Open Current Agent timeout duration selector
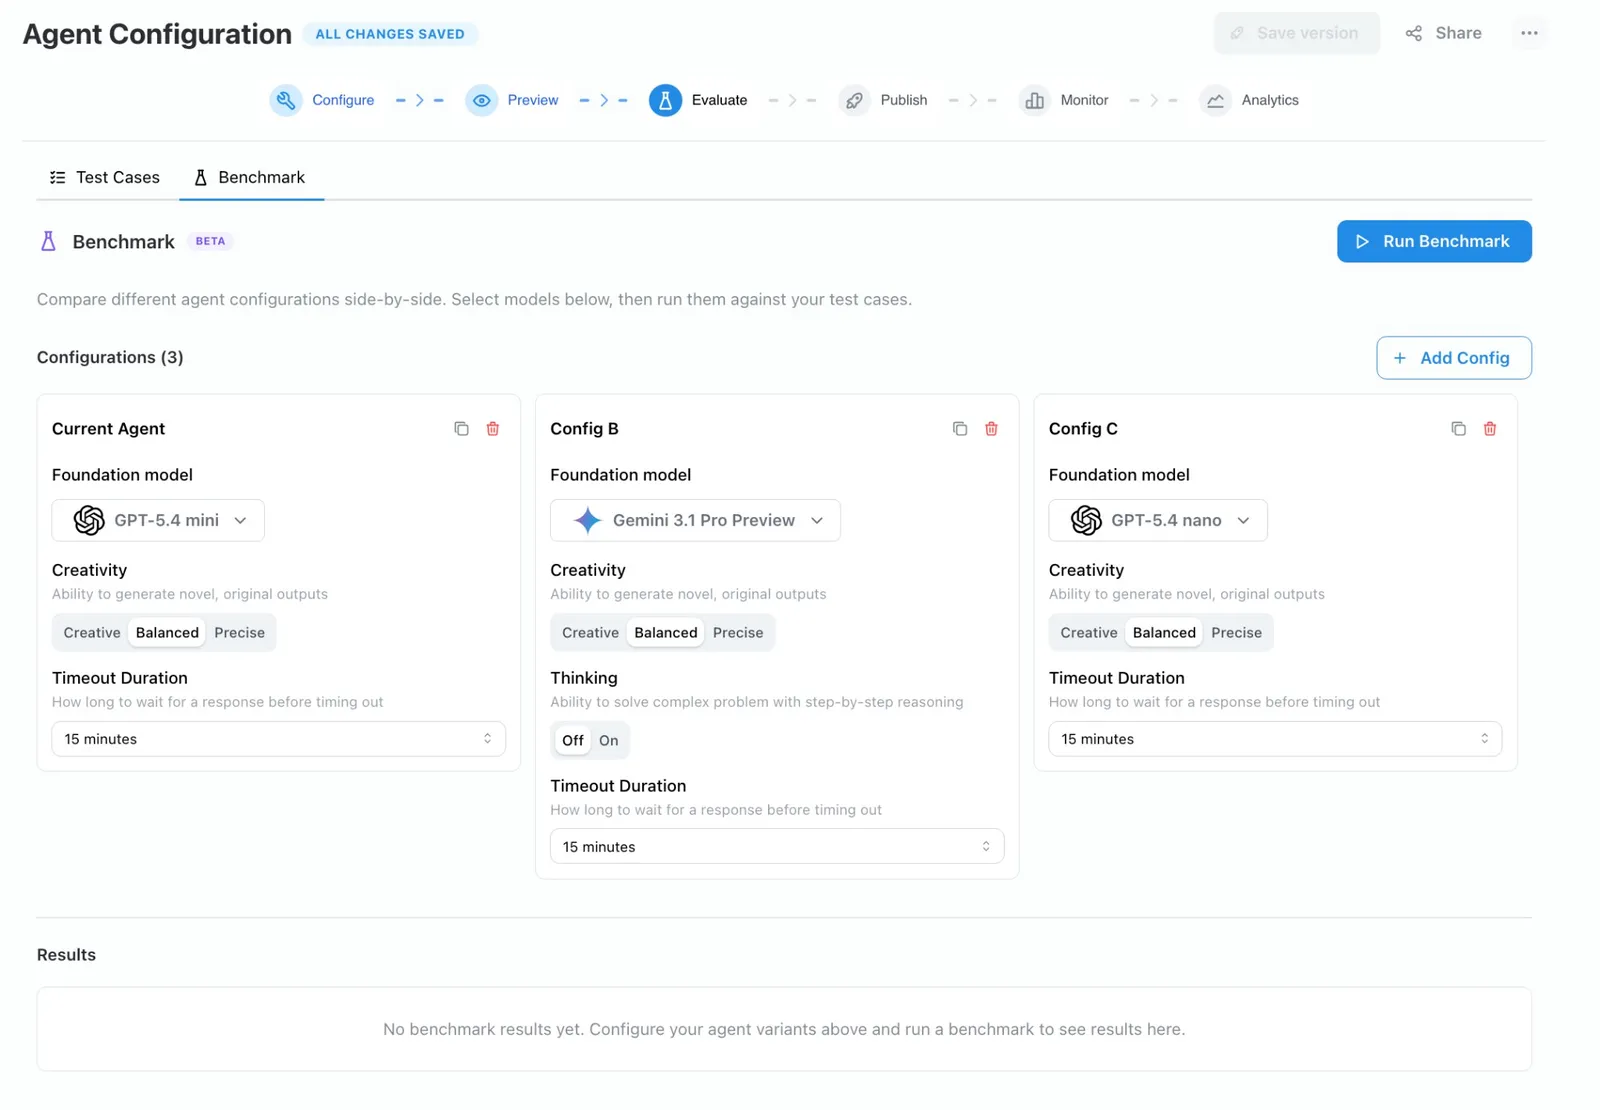The image size is (1600, 1110). point(278,739)
